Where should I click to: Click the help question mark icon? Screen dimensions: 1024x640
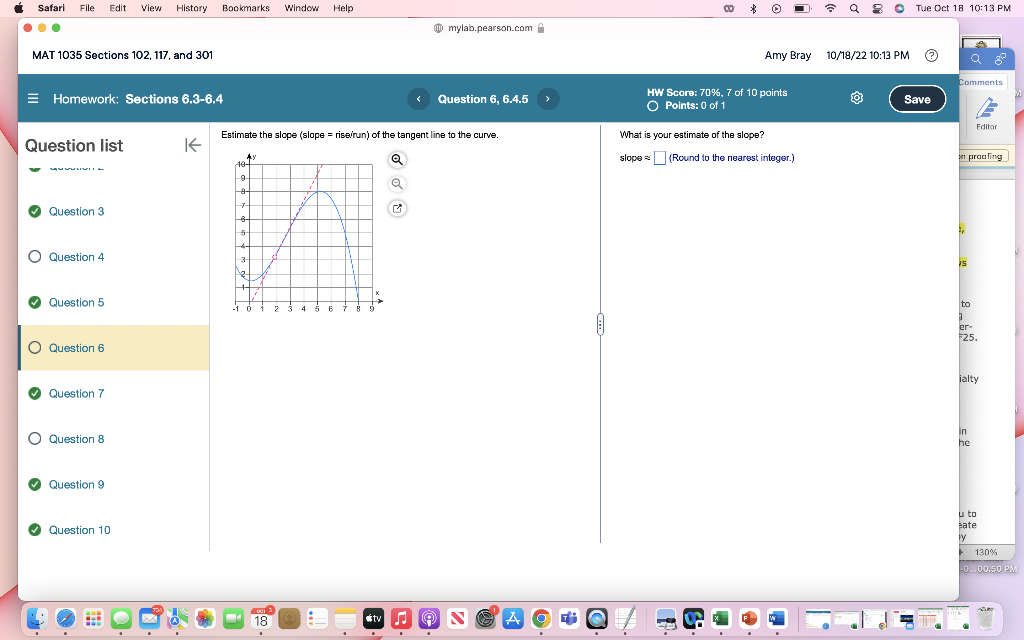tap(931, 55)
